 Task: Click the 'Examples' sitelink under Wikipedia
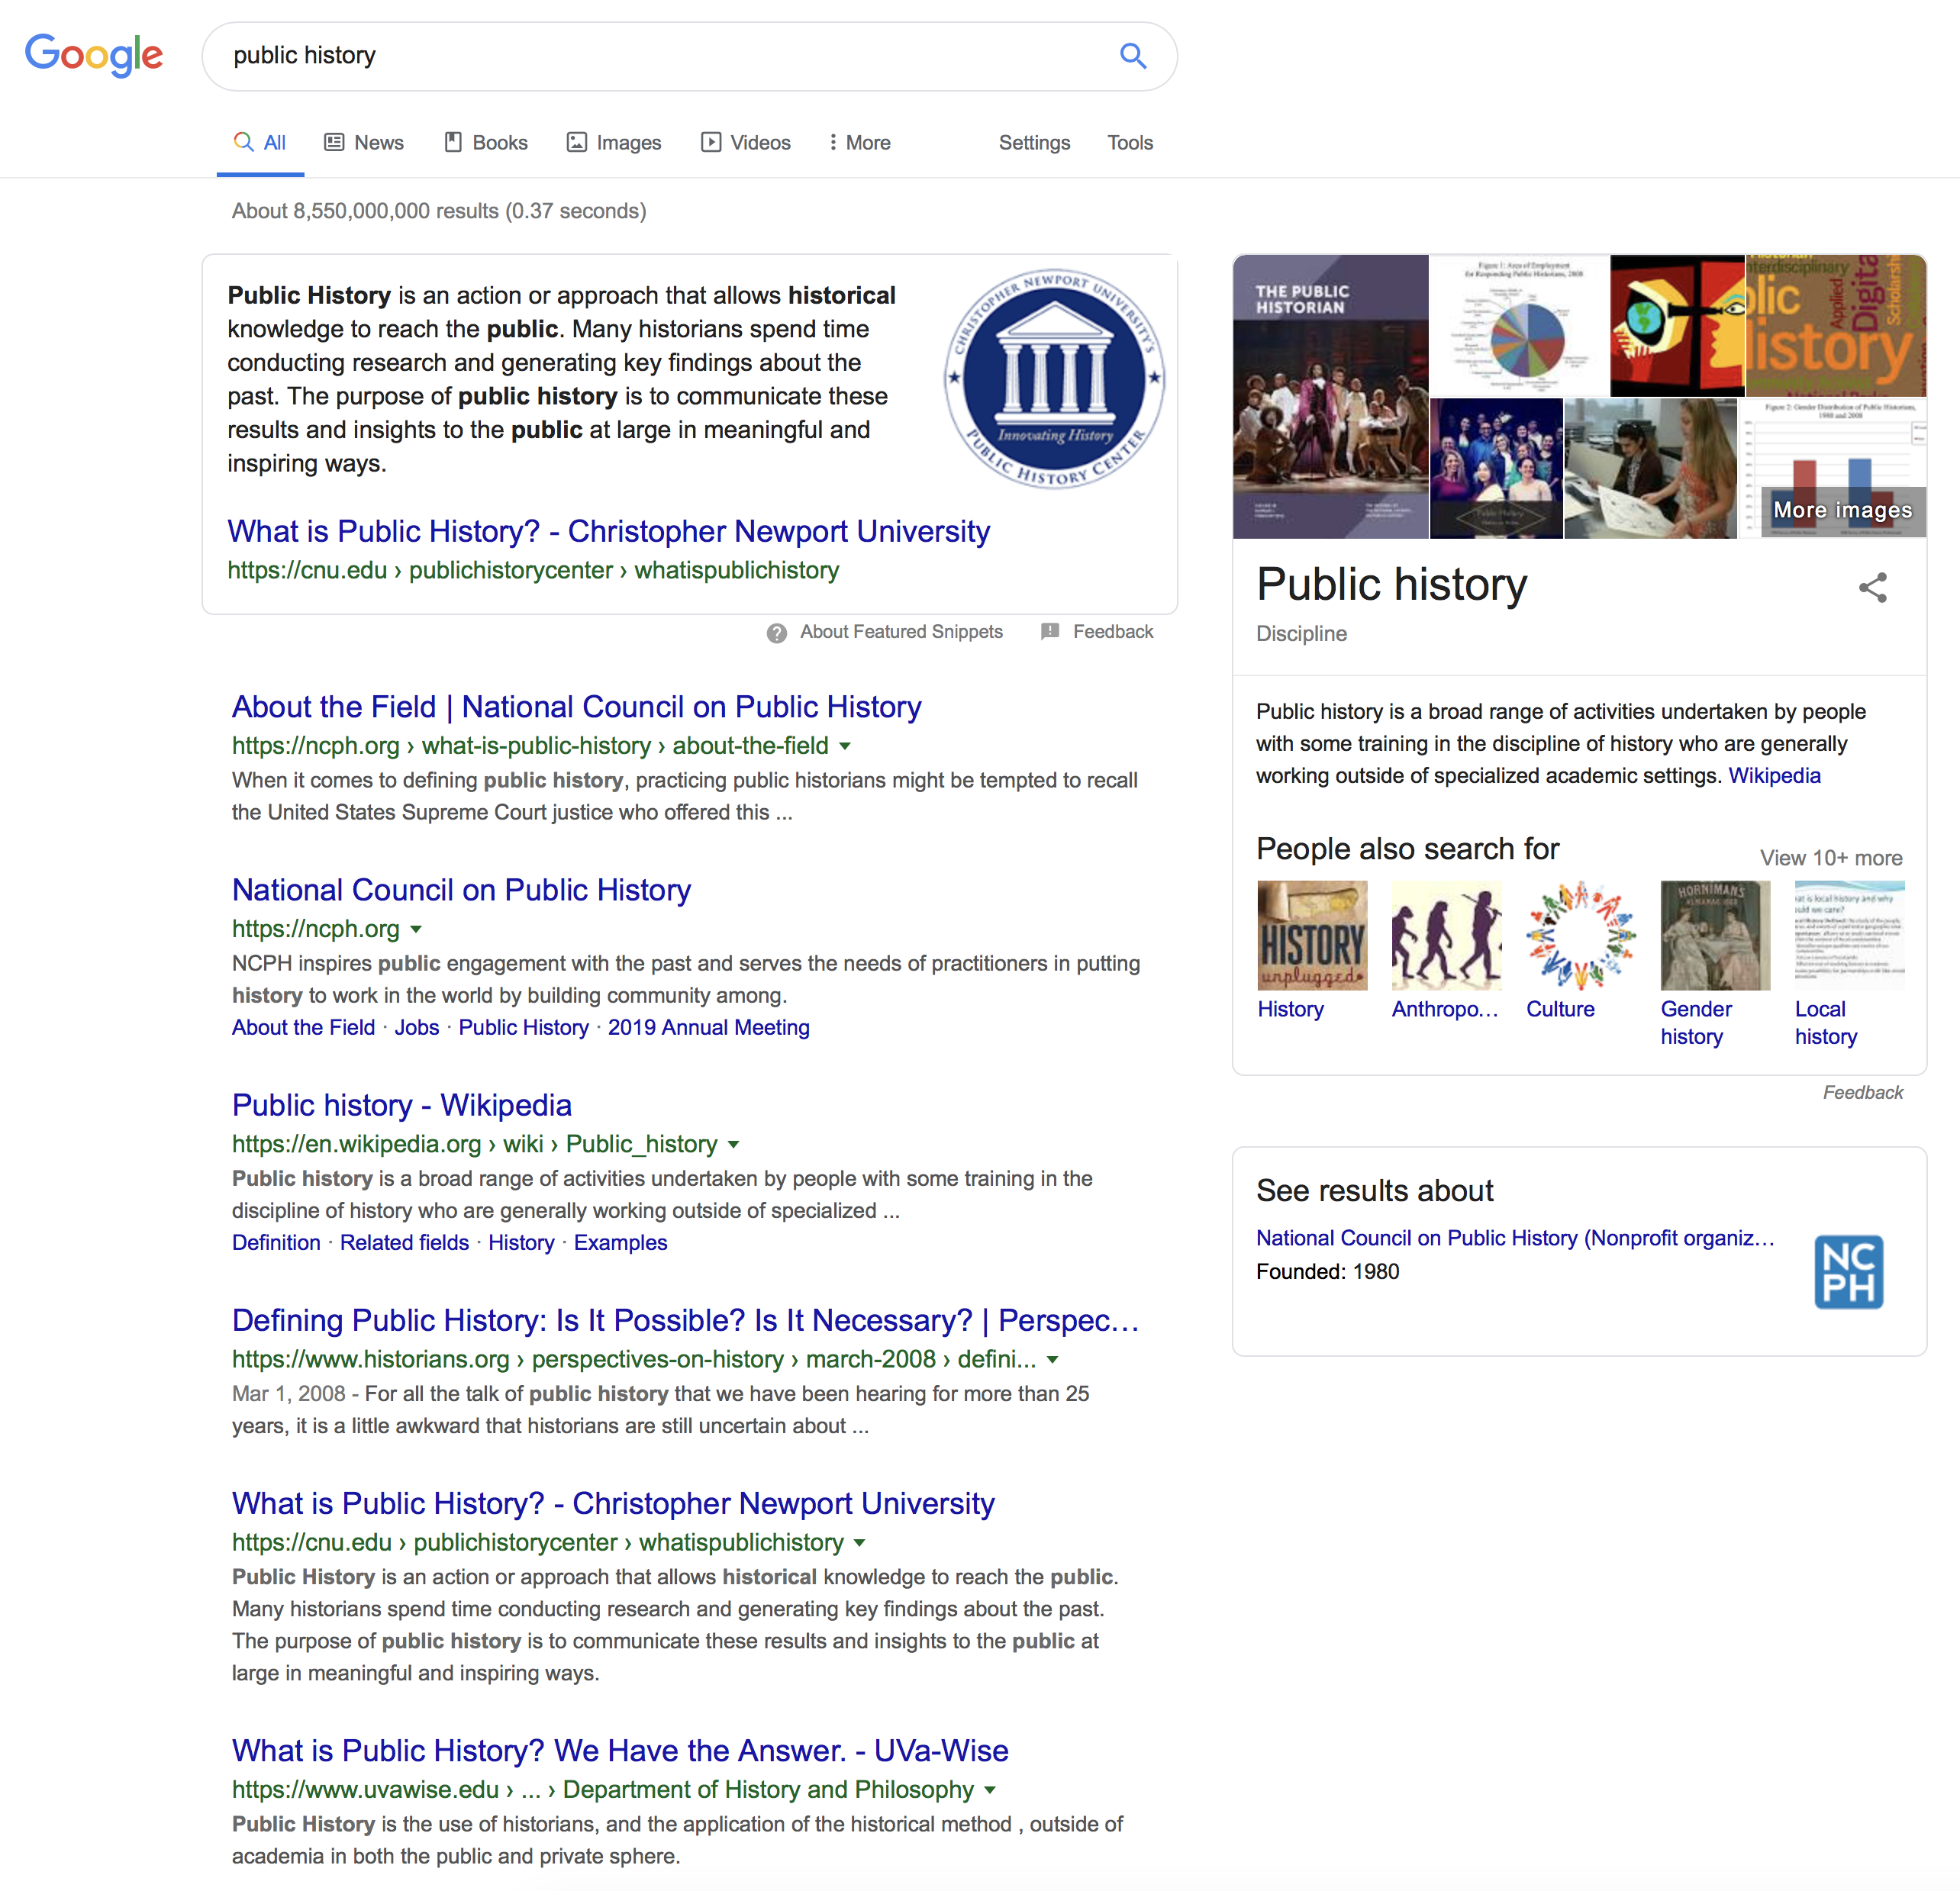pyautogui.click(x=620, y=1242)
